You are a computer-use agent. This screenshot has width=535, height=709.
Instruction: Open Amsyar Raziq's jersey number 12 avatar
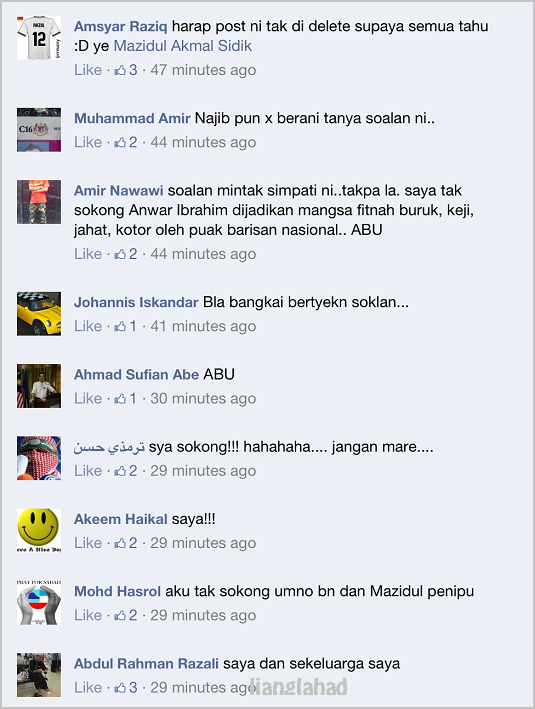coord(39,38)
